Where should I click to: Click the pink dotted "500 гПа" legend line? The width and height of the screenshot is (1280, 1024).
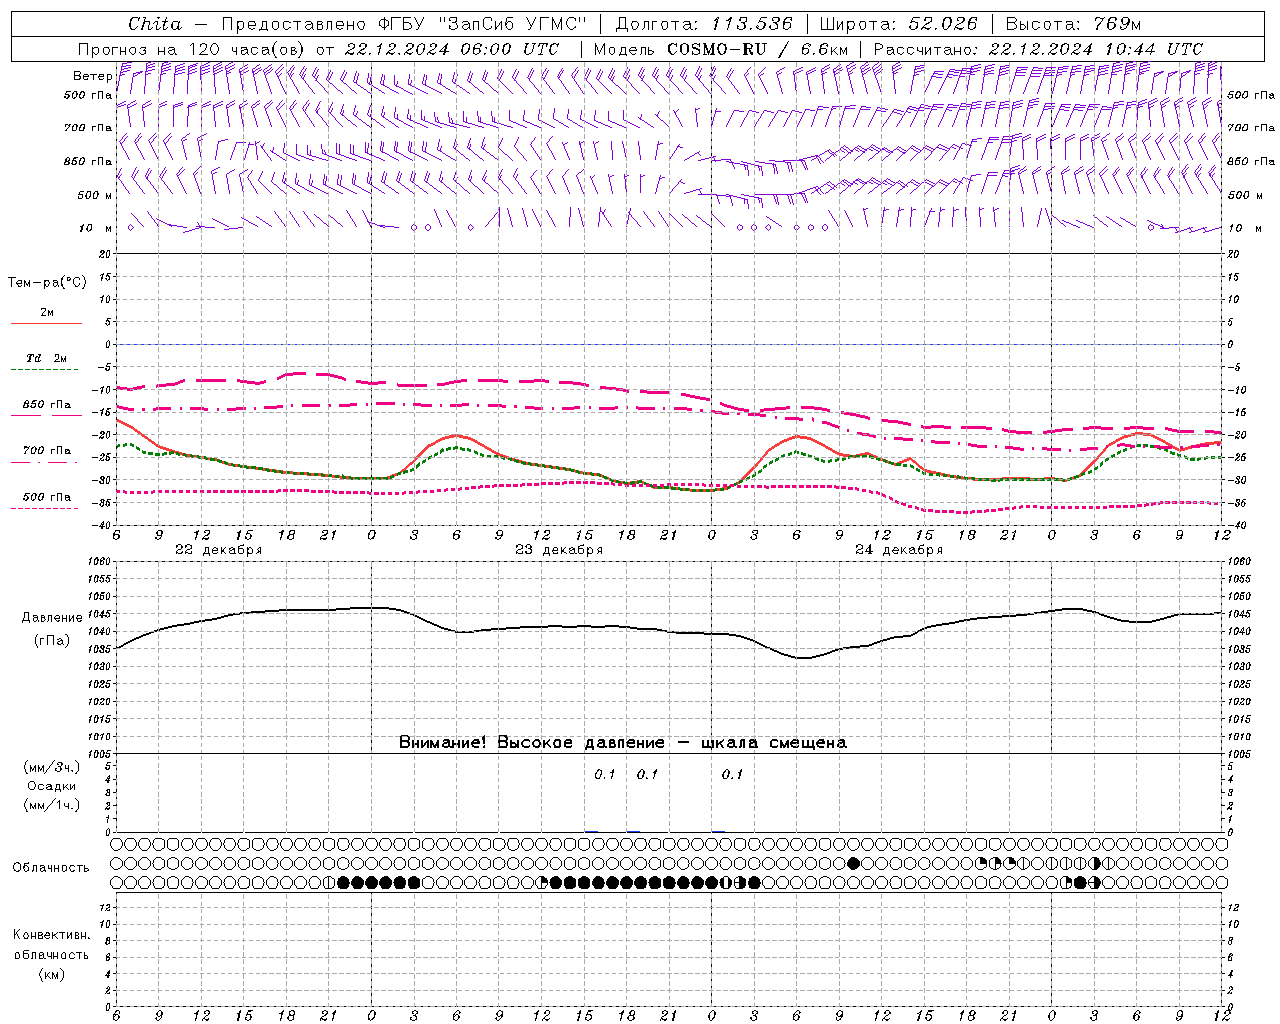pos(46,508)
